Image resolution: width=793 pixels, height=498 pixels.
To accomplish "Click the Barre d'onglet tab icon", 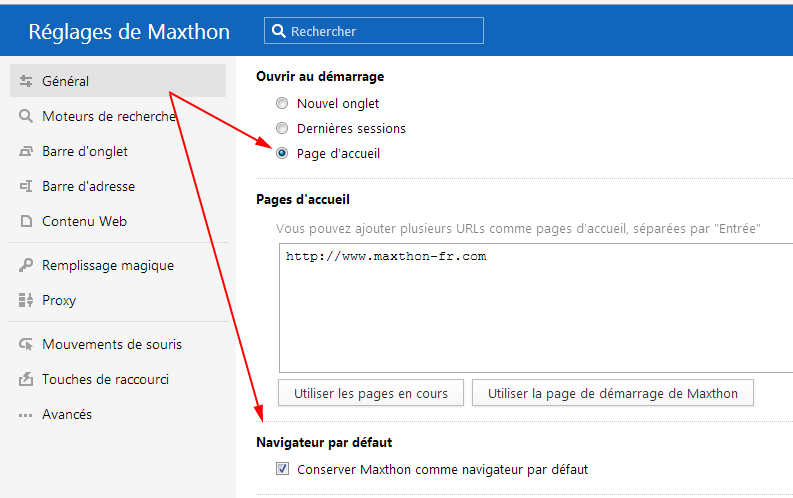I will pyautogui.click(x=26, y=151).
